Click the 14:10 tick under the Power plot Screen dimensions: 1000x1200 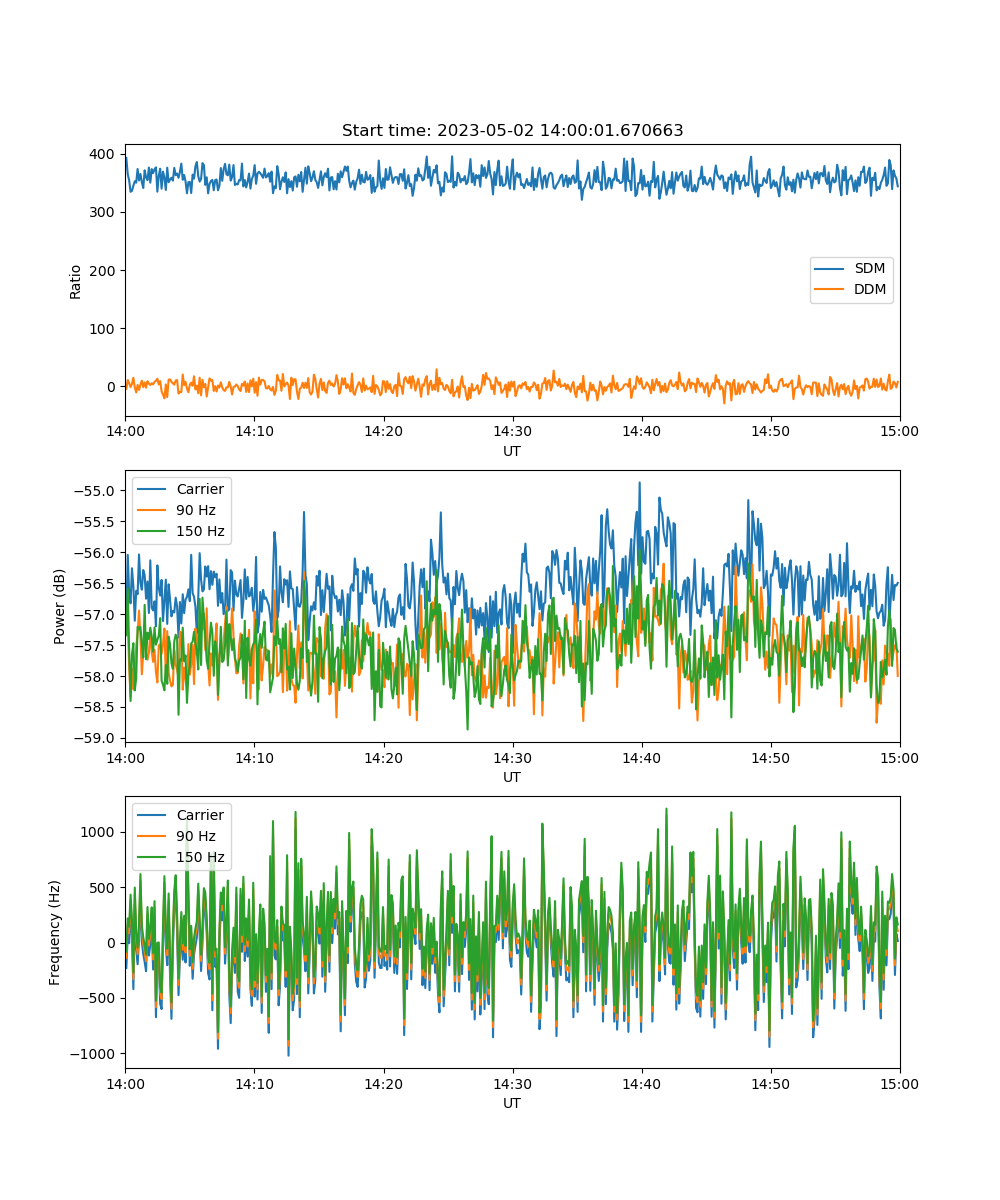[254, 758]
